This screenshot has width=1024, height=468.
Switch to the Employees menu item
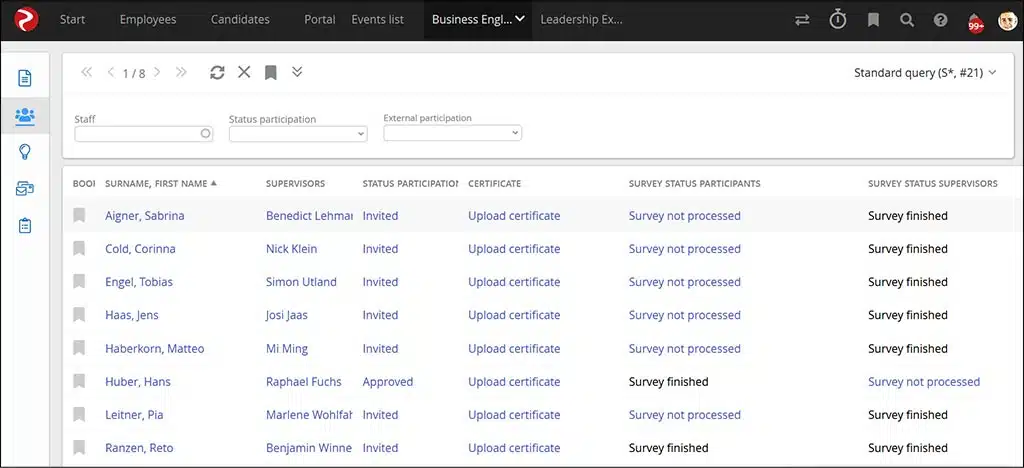point(147,20)
